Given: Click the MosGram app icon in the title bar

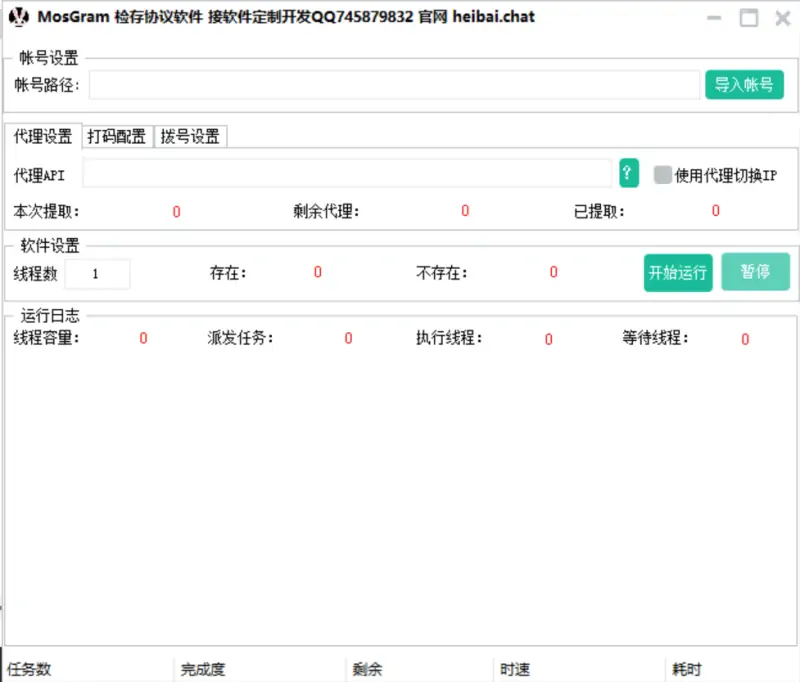Looking at the screenshot, I should [x=18, y=18].
